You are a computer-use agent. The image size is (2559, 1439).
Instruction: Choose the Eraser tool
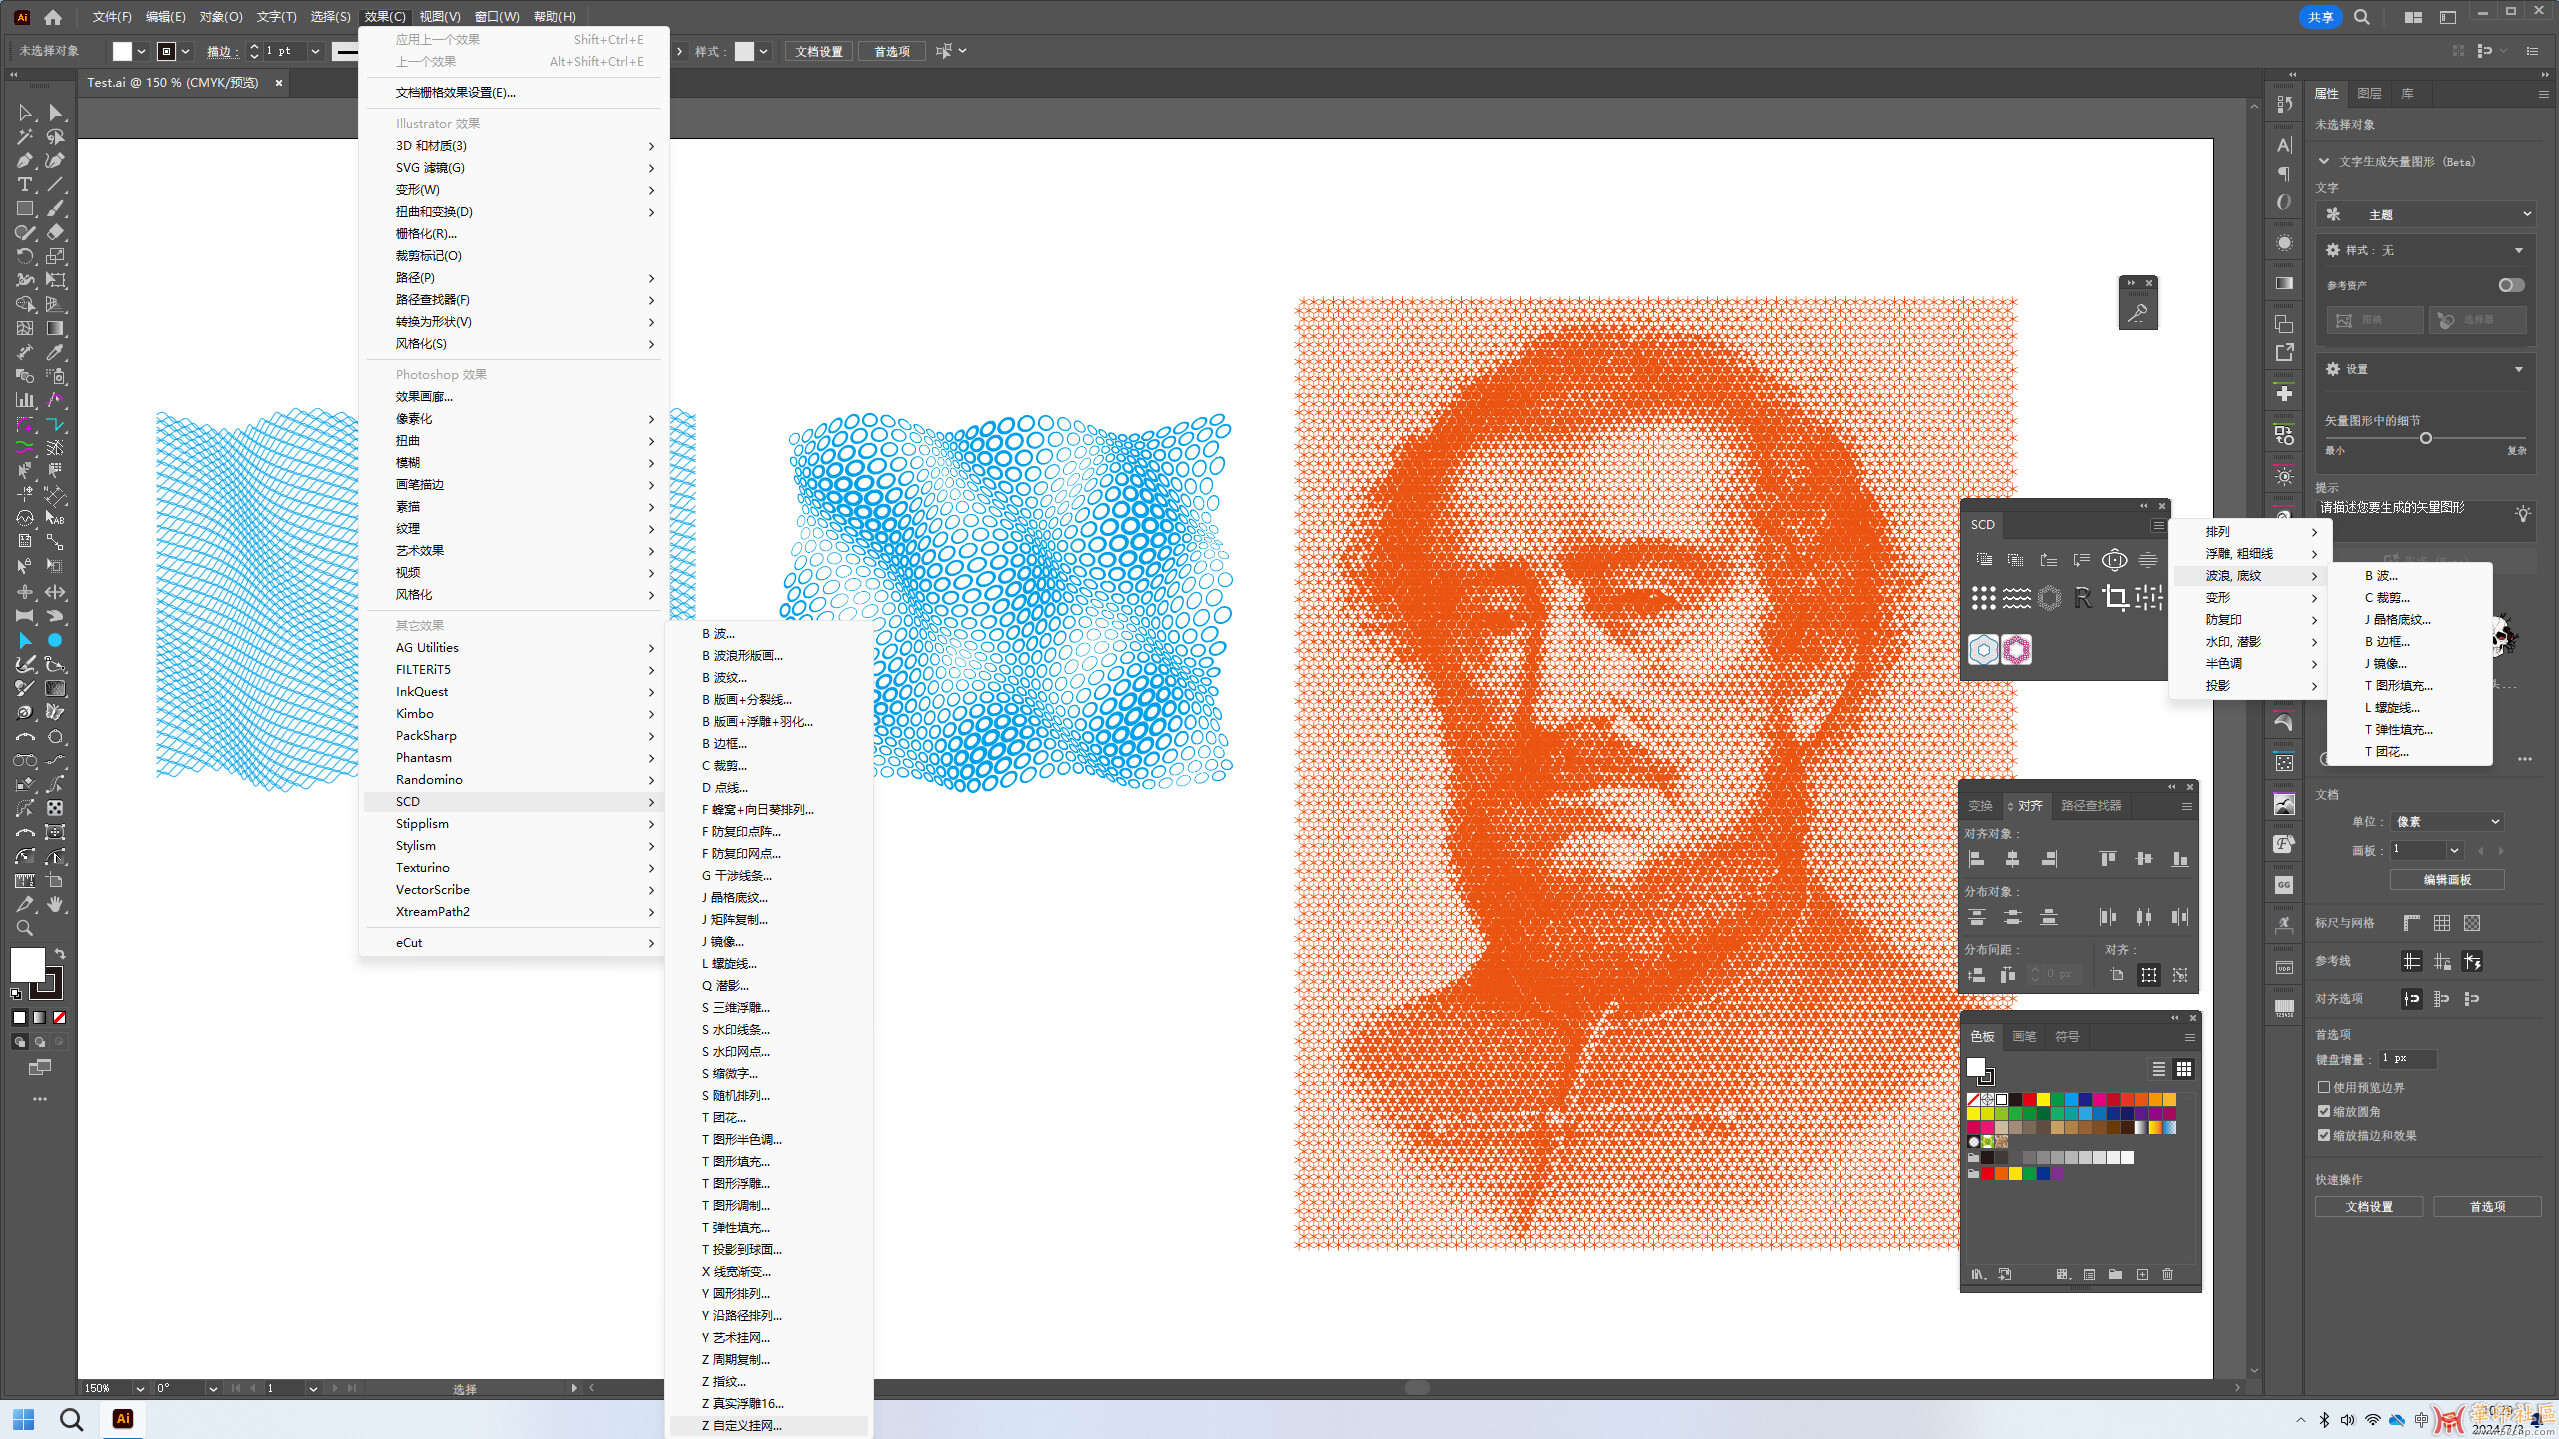coord(56,233)
